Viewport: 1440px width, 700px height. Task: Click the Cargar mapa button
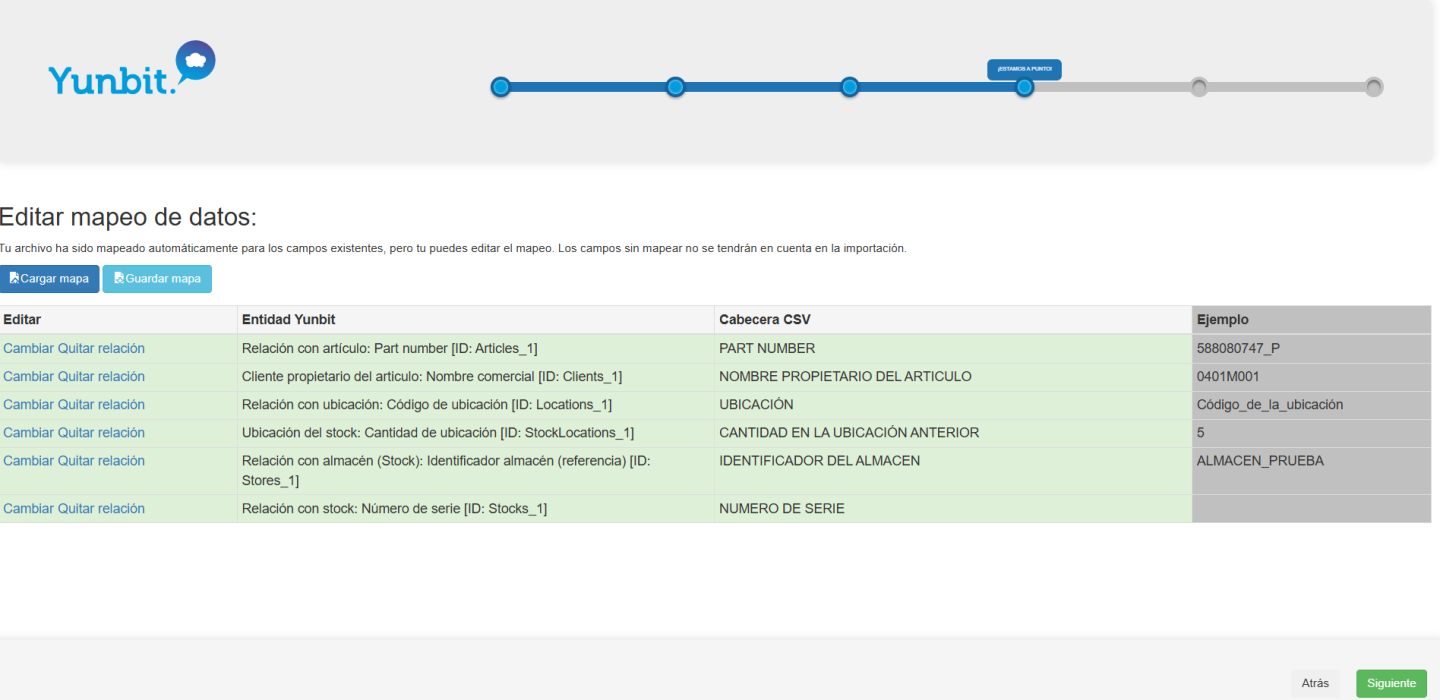coord(49,279)
